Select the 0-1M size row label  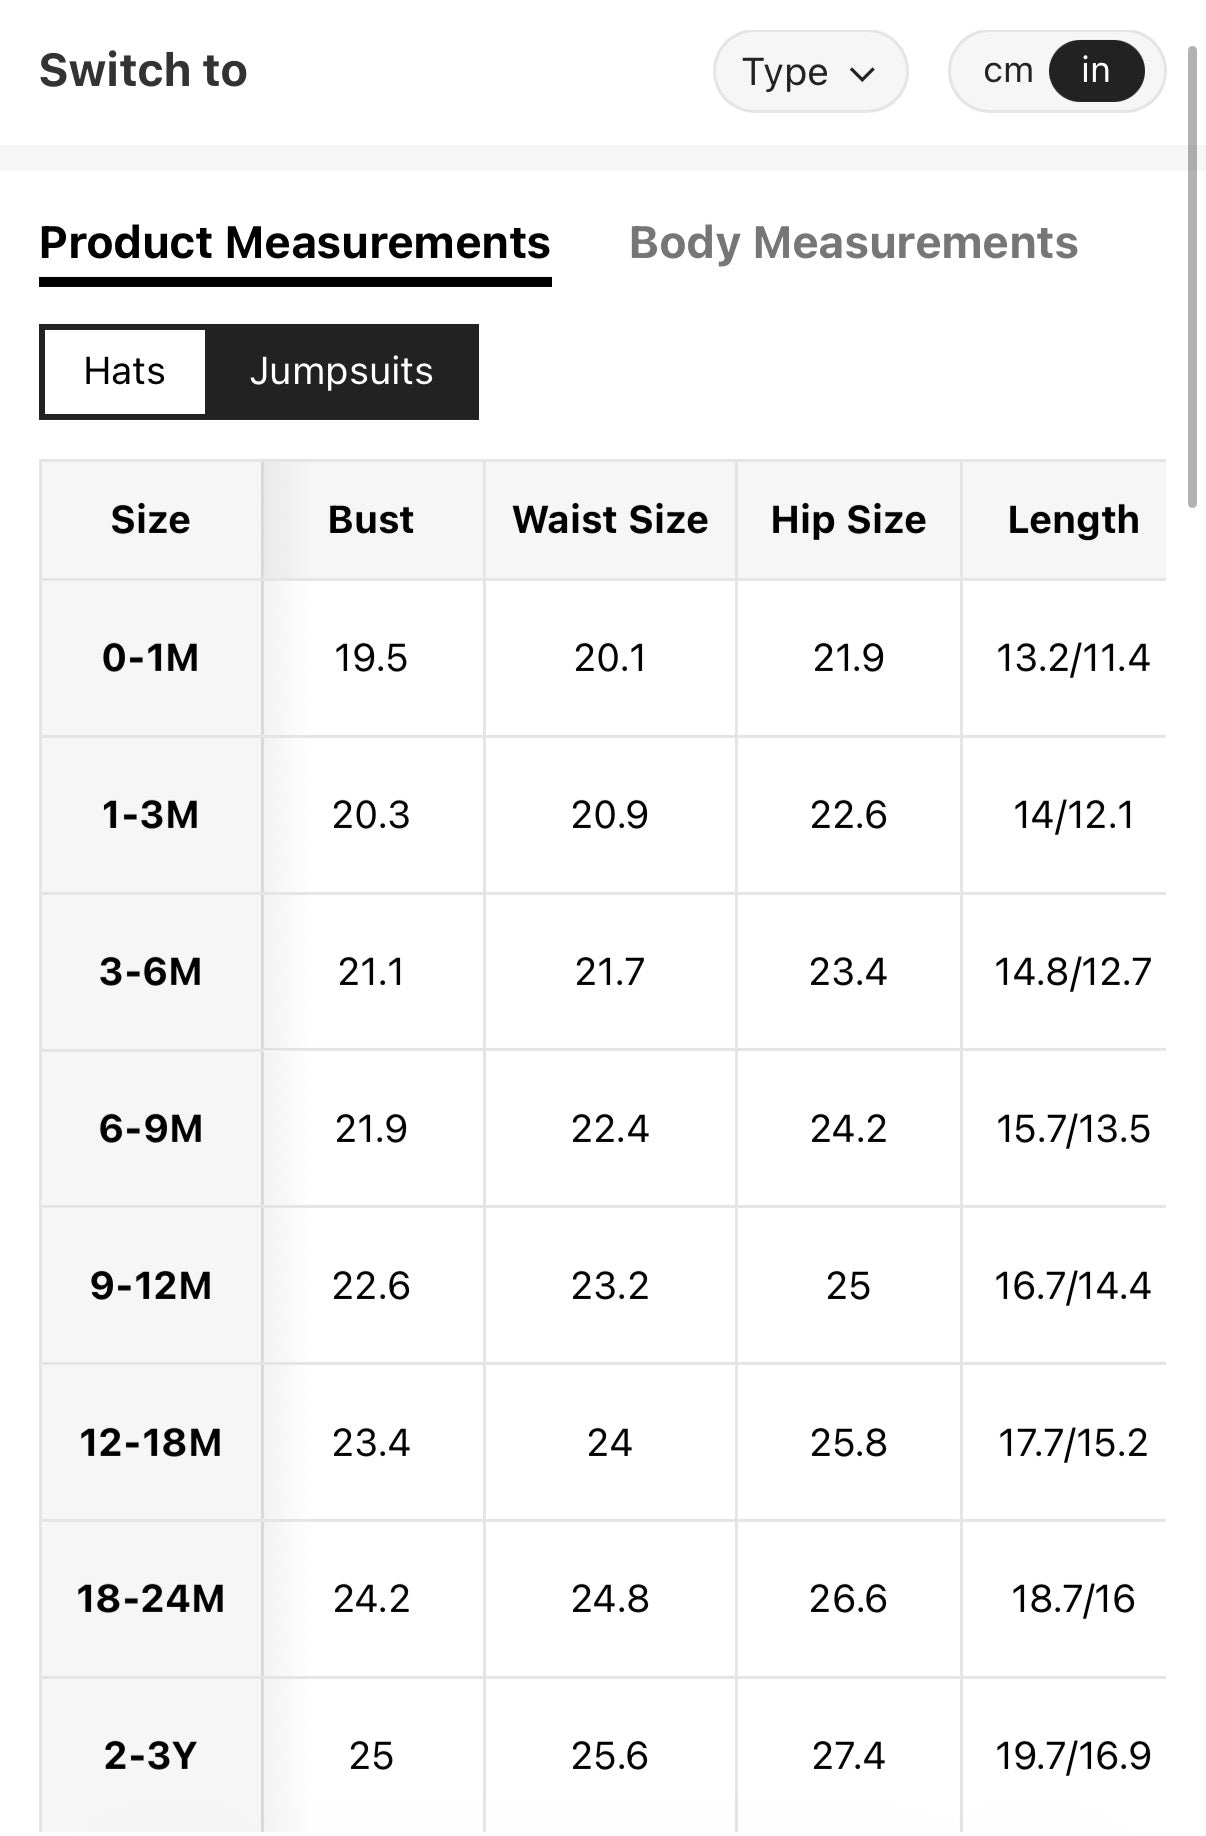(x=150, y=658)
